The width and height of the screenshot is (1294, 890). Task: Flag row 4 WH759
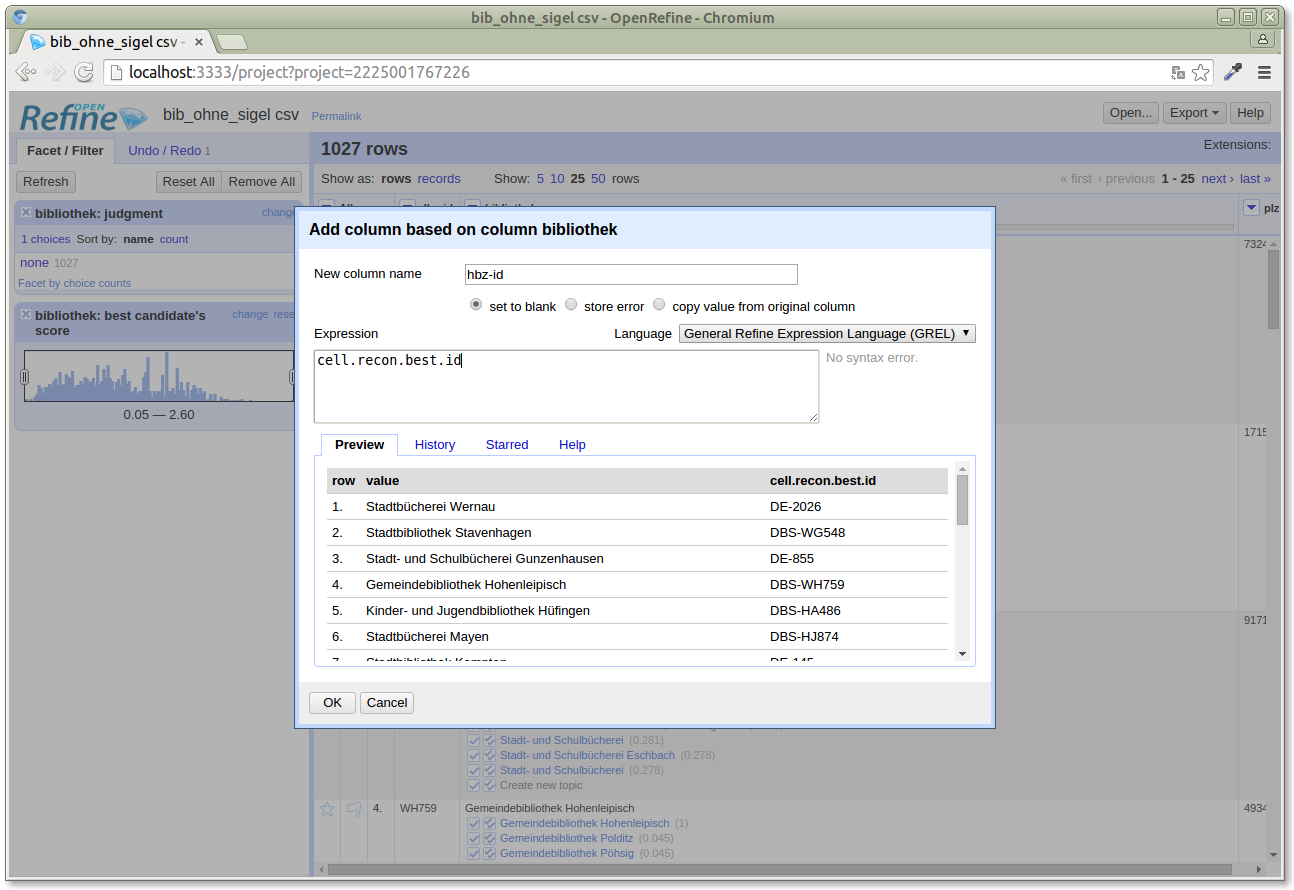pyautogui.click(x=354, y=809)
